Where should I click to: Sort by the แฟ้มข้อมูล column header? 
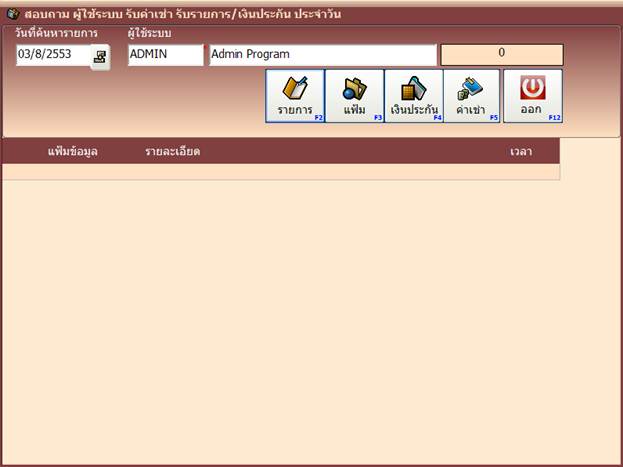73,152
